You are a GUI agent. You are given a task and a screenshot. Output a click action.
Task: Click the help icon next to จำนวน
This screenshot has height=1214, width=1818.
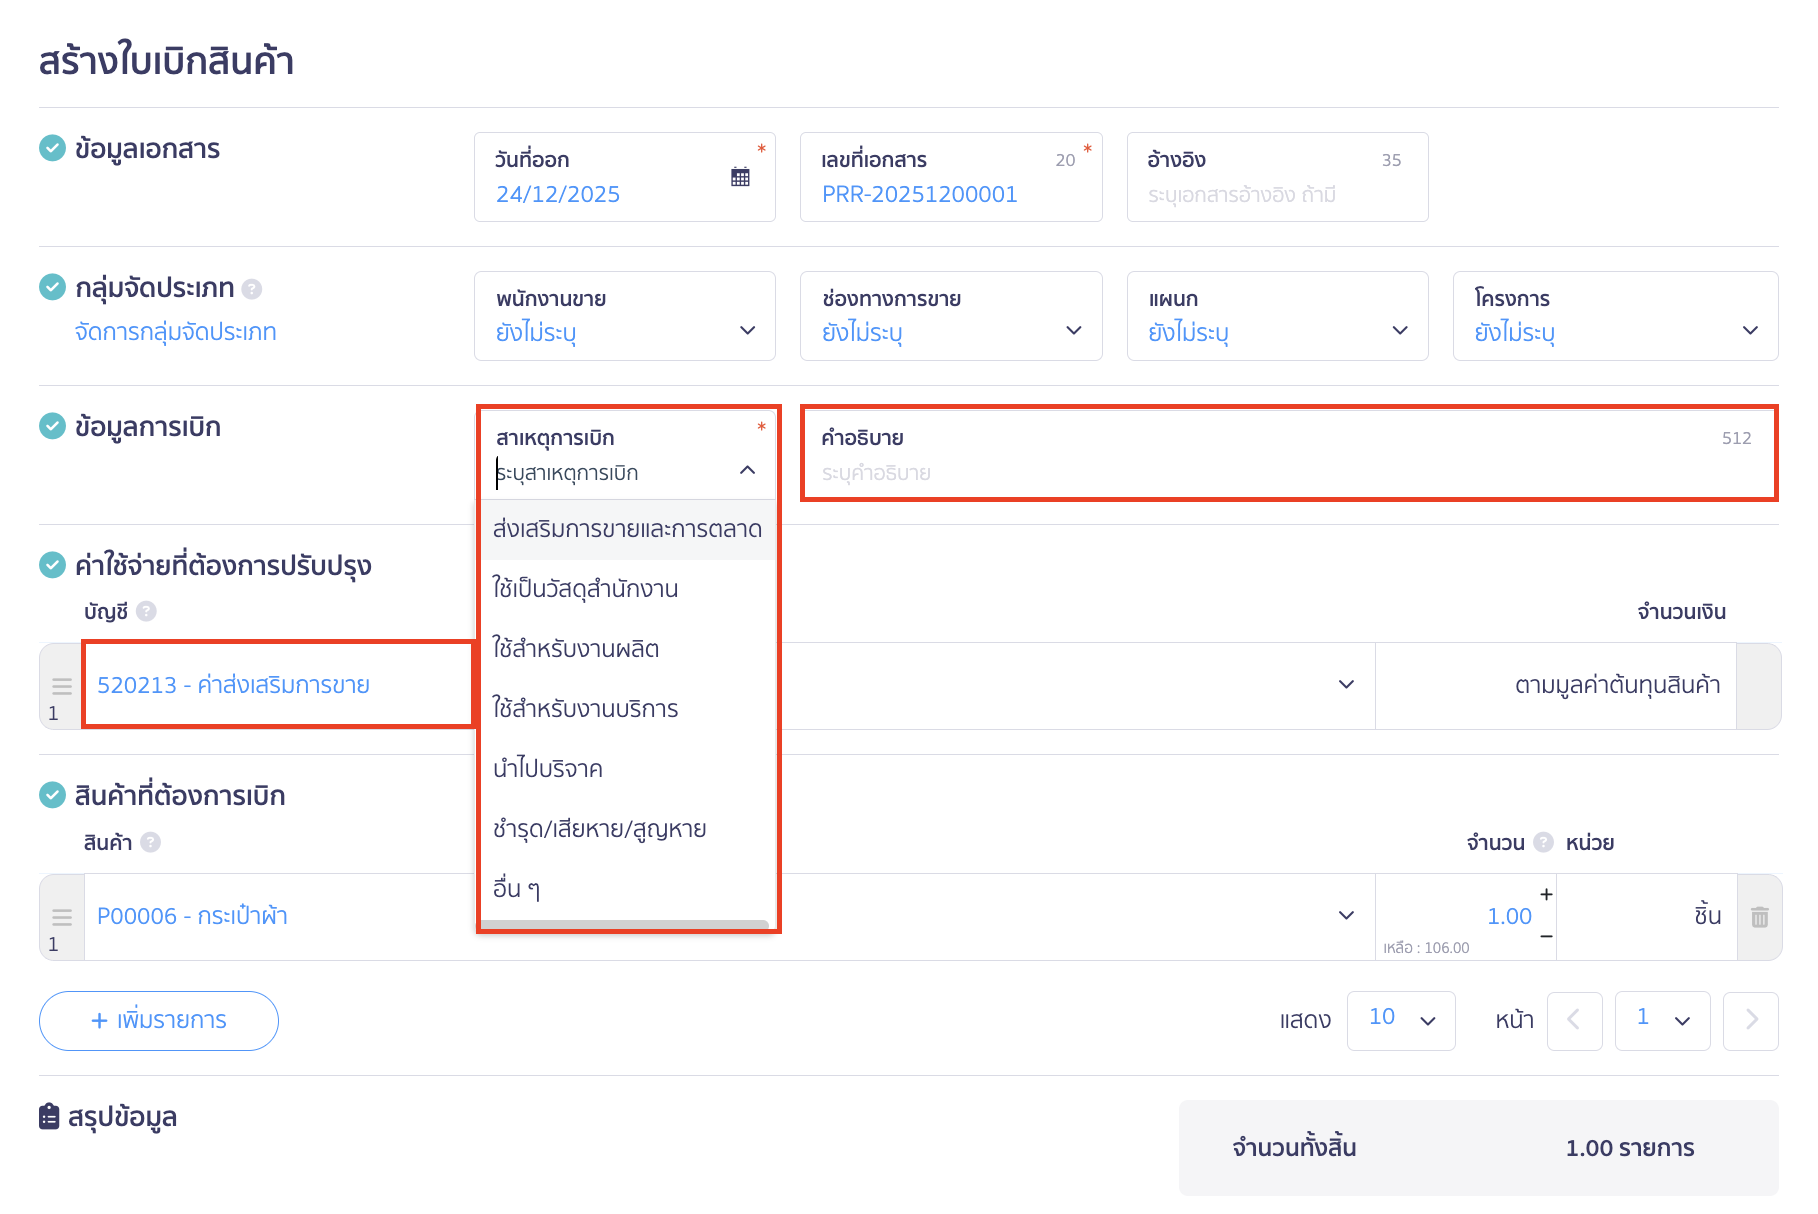pos(1543,842)
